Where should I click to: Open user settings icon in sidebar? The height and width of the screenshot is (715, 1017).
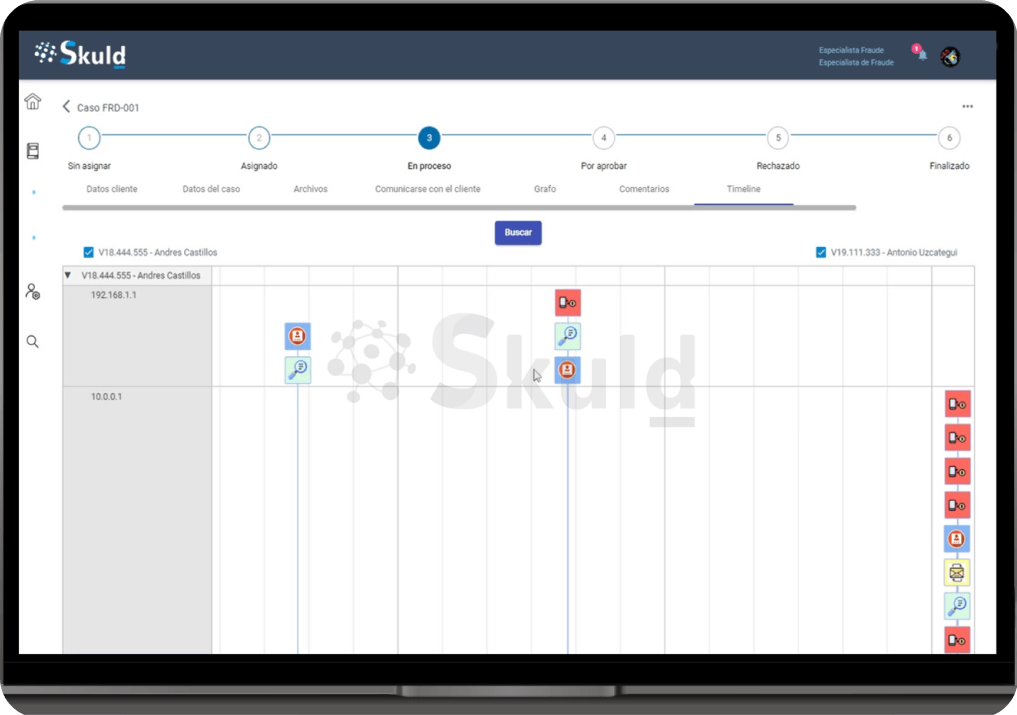pos(33,292)
